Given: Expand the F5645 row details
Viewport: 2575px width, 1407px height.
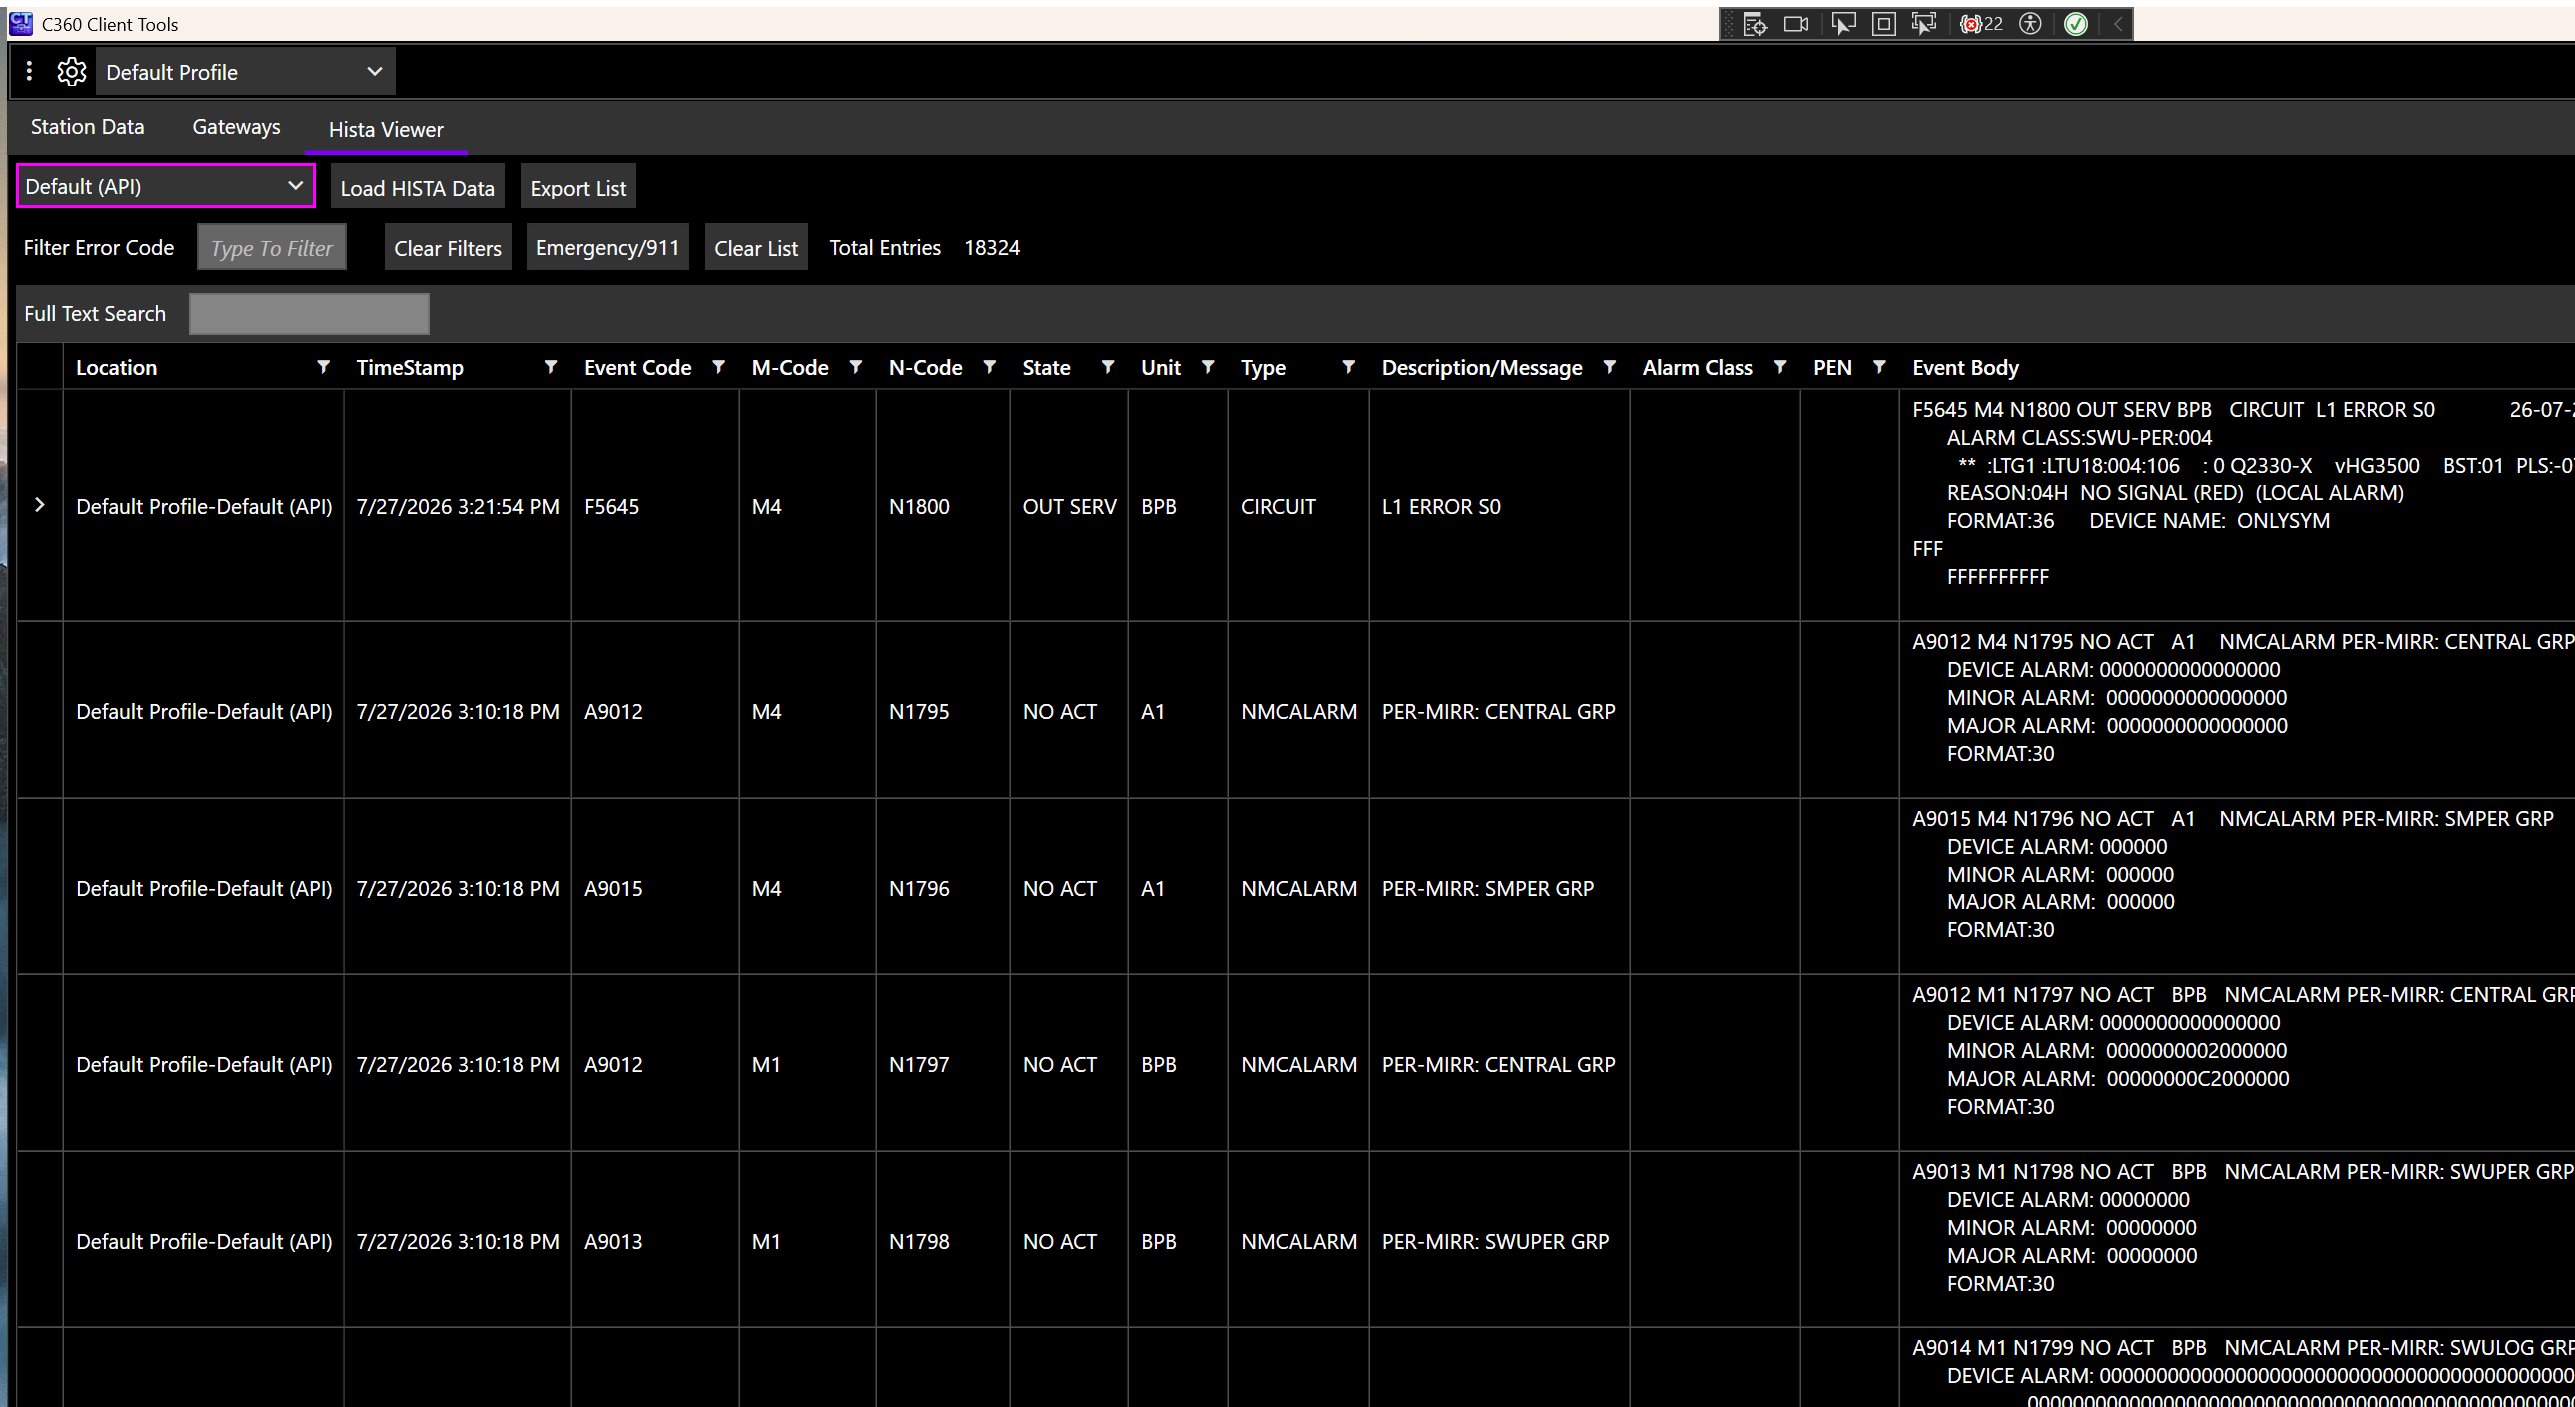Looking at the screenshot, I should click(39, 505).
